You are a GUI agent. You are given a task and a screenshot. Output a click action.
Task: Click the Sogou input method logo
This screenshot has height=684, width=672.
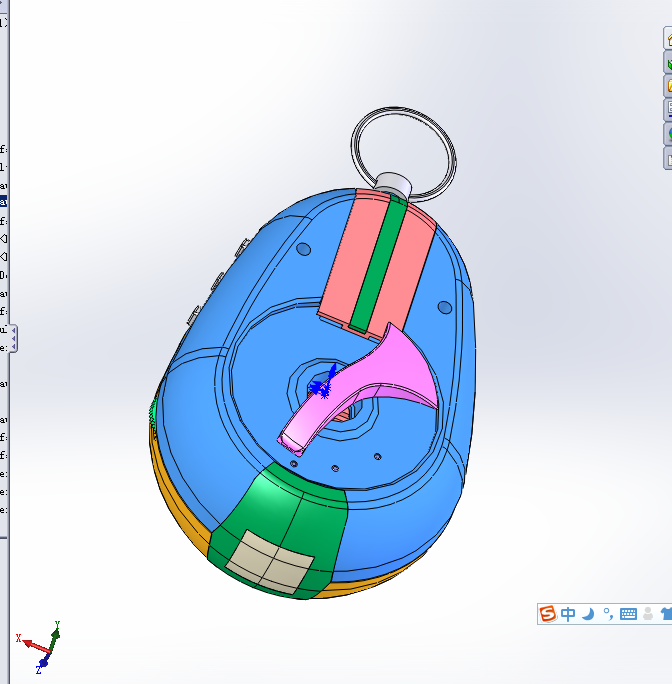[548, 614]
